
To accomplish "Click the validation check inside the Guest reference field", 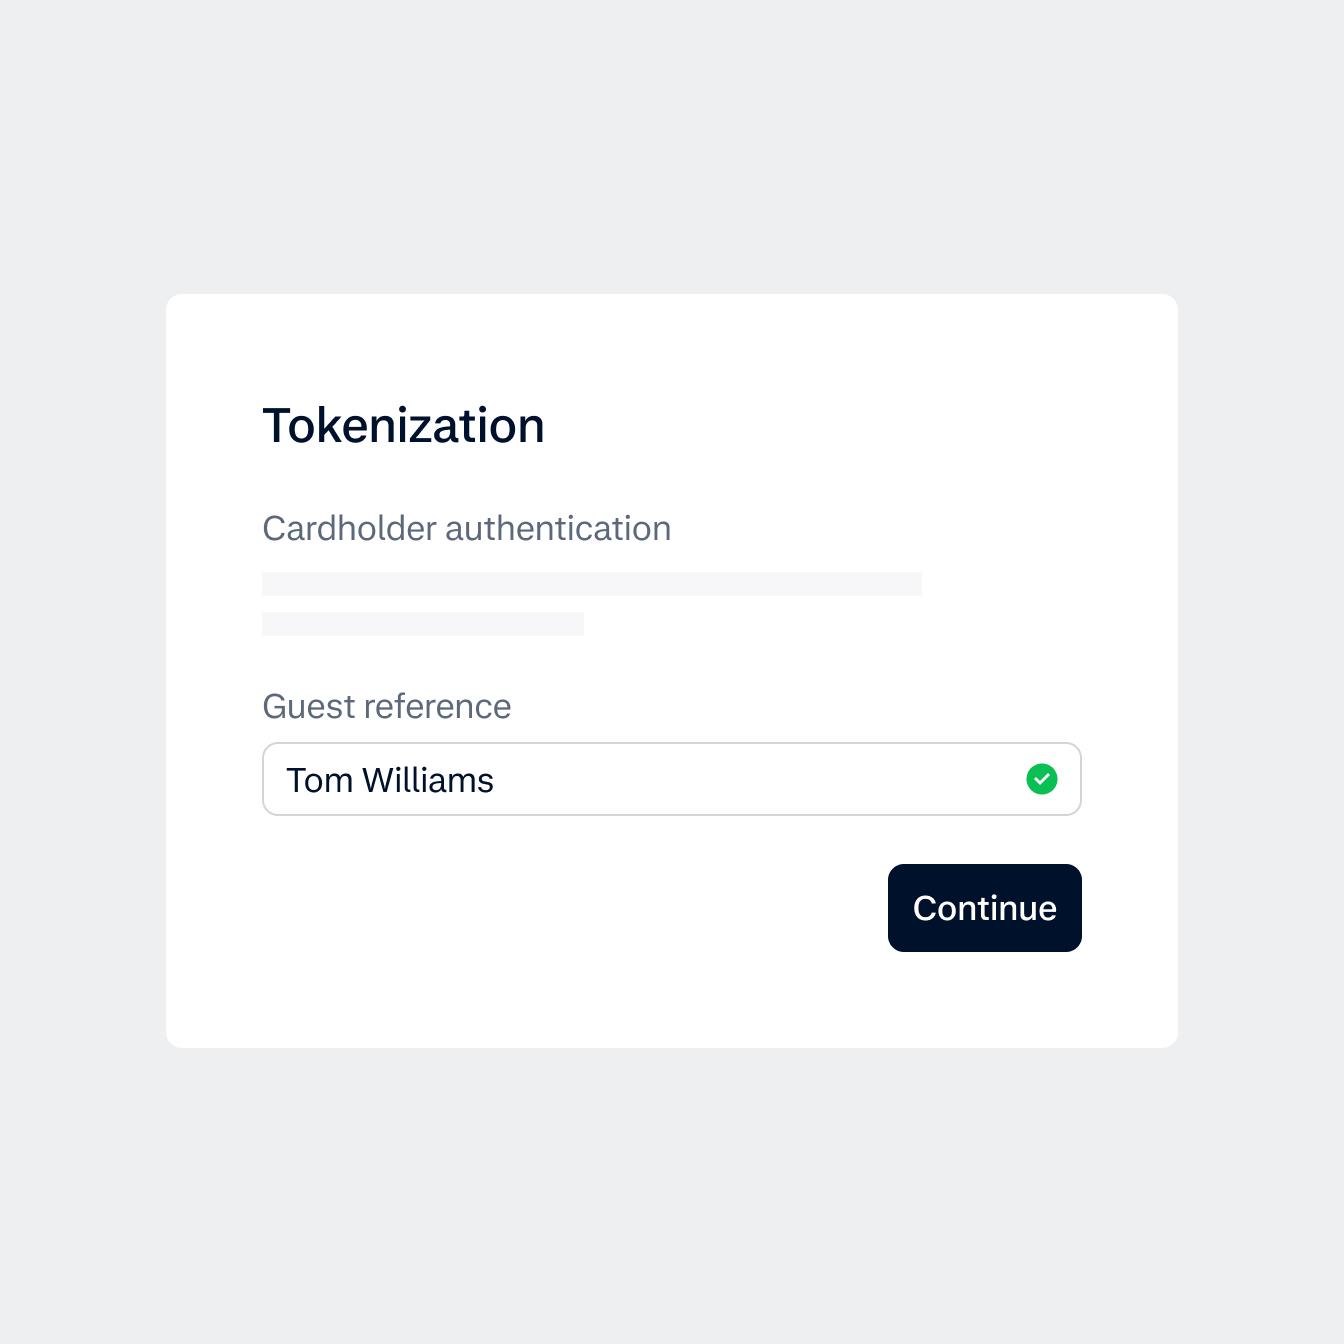I will point(1042,779).
